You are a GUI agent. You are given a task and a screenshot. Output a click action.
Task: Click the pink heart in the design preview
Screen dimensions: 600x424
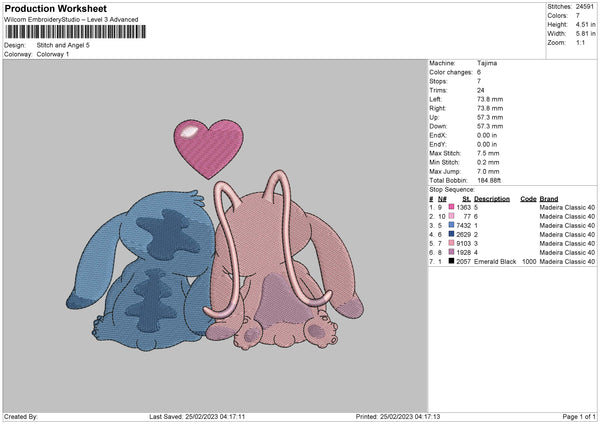tap(209, 148)
